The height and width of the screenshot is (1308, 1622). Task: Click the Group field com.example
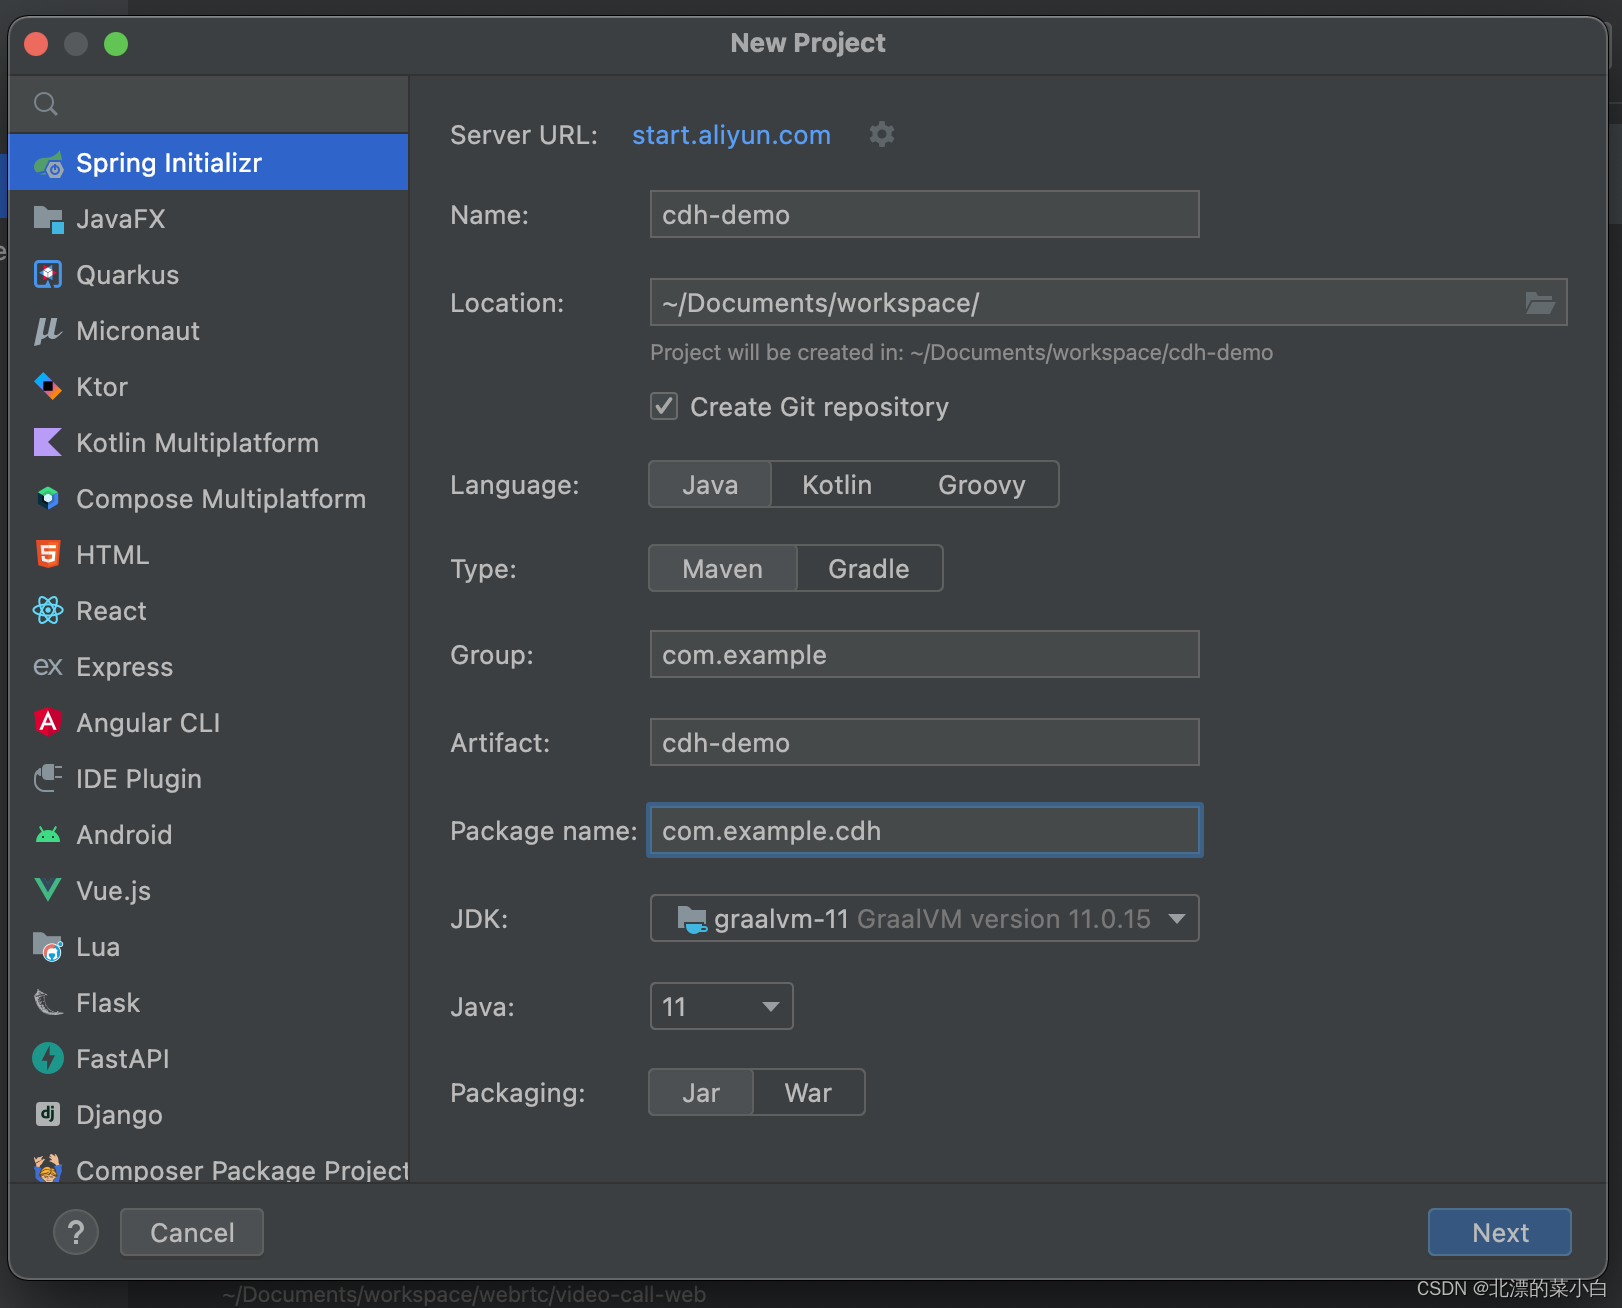point(924,654)
